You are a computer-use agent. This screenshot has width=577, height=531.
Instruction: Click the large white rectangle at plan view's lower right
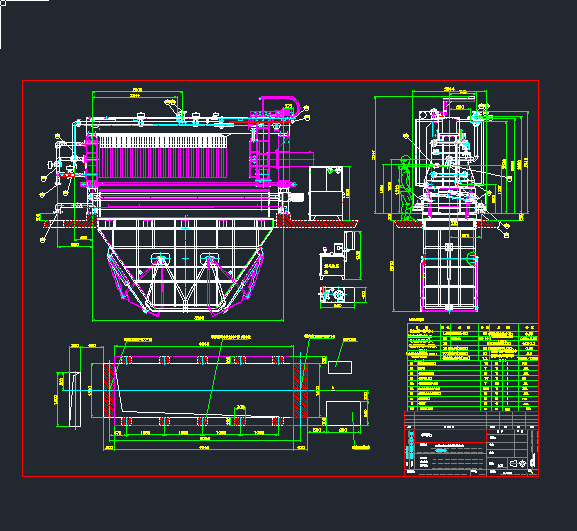tap(343, 413)
